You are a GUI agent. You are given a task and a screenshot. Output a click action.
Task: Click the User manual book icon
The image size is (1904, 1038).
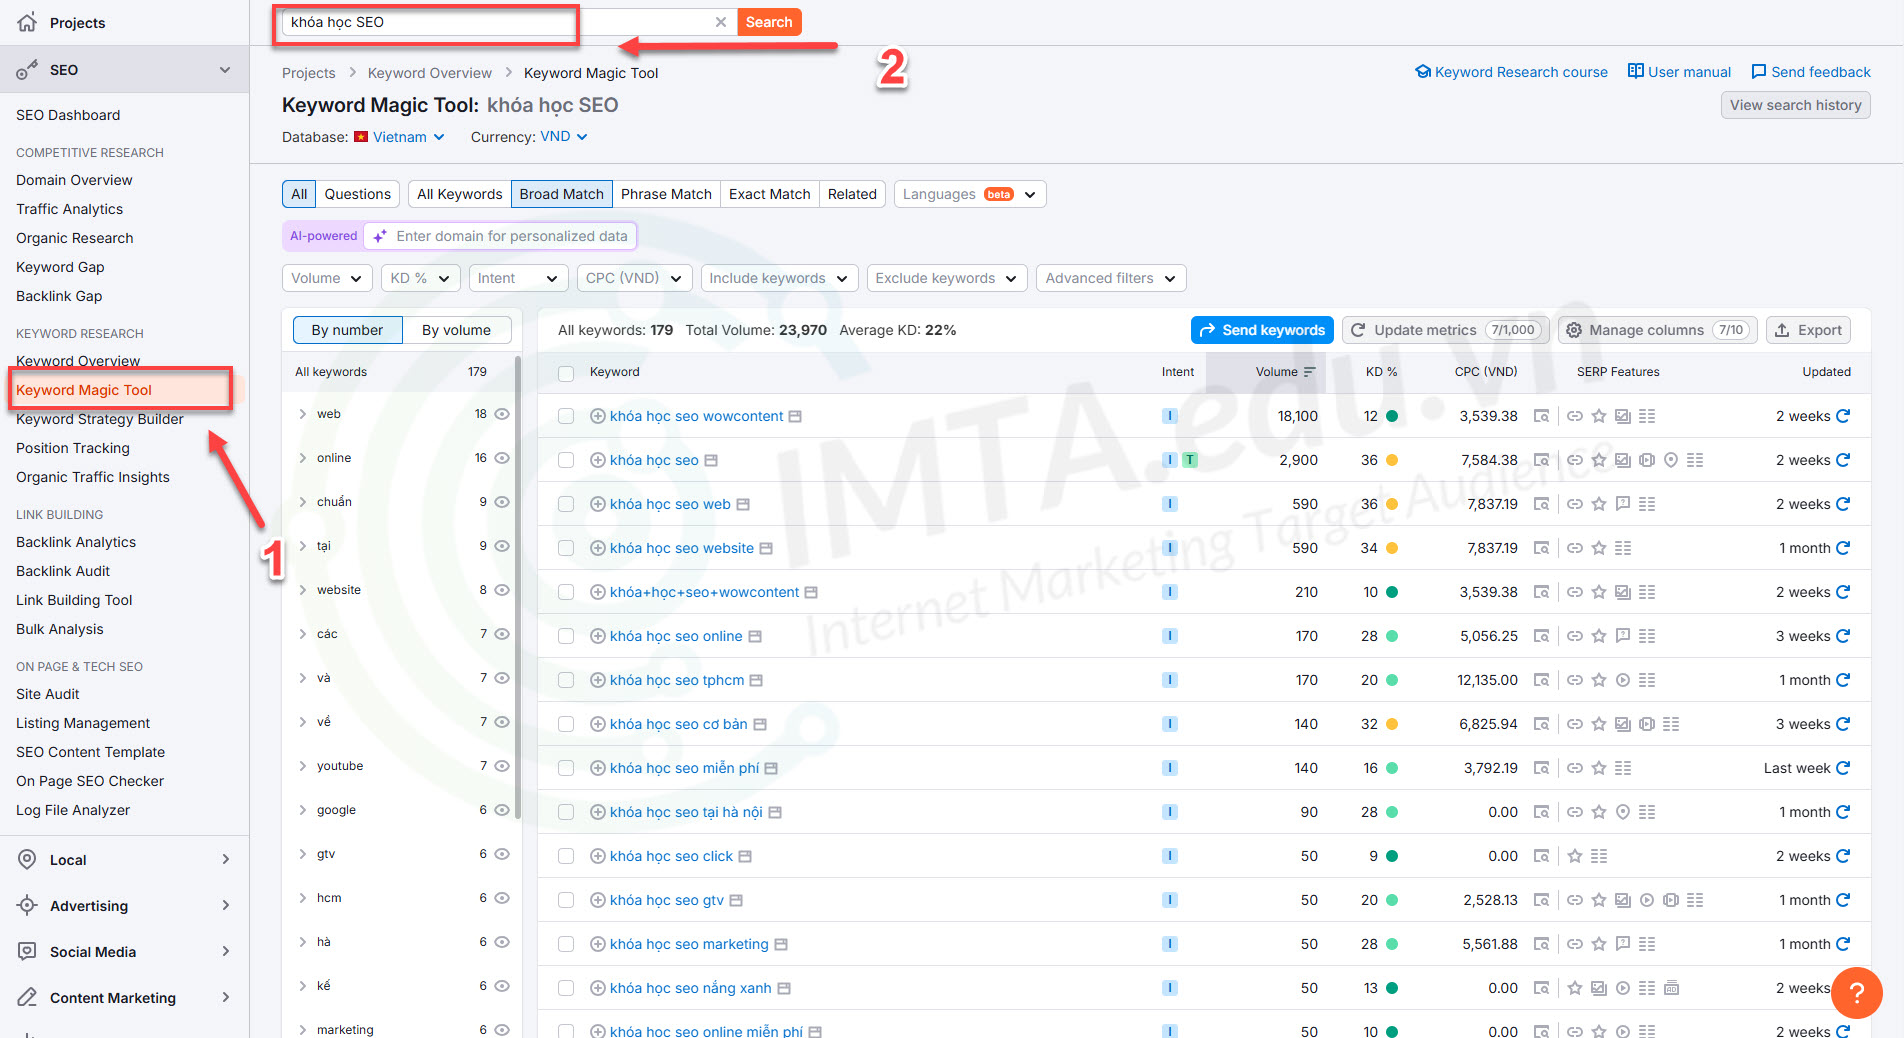(1636, 72)
